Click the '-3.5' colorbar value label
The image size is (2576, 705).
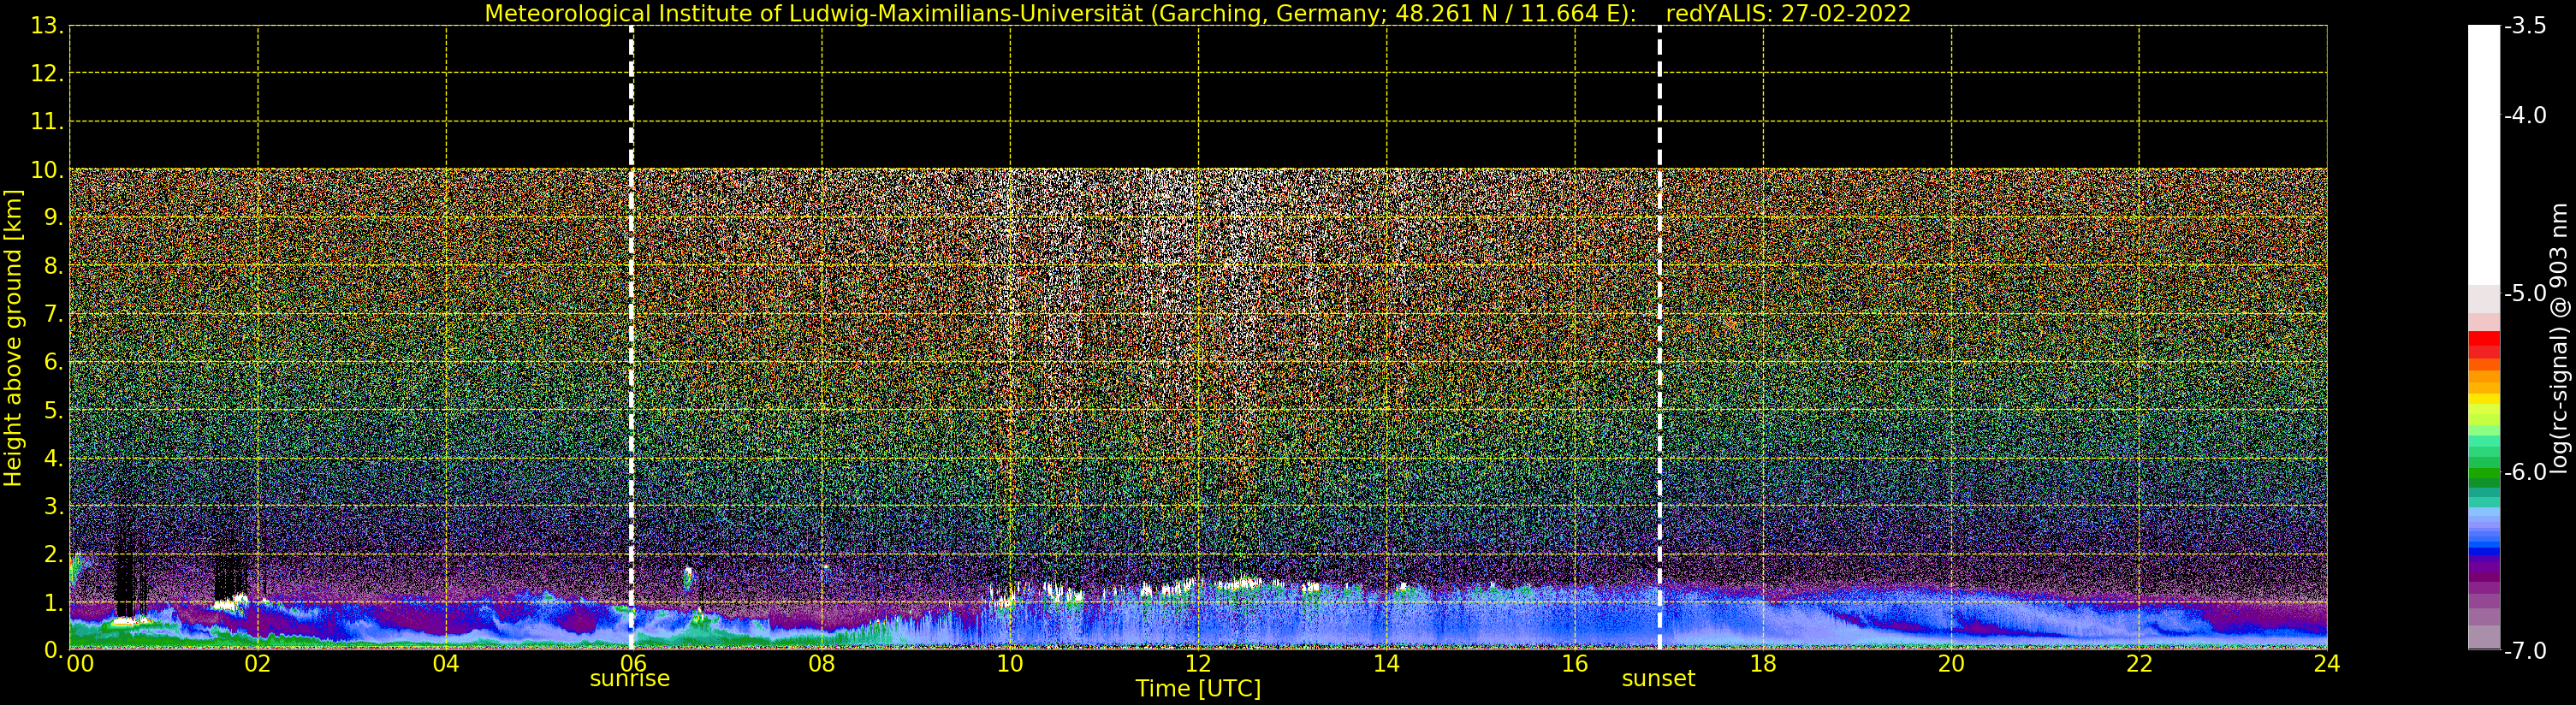pyautogui.click(x=2525, y=26)
